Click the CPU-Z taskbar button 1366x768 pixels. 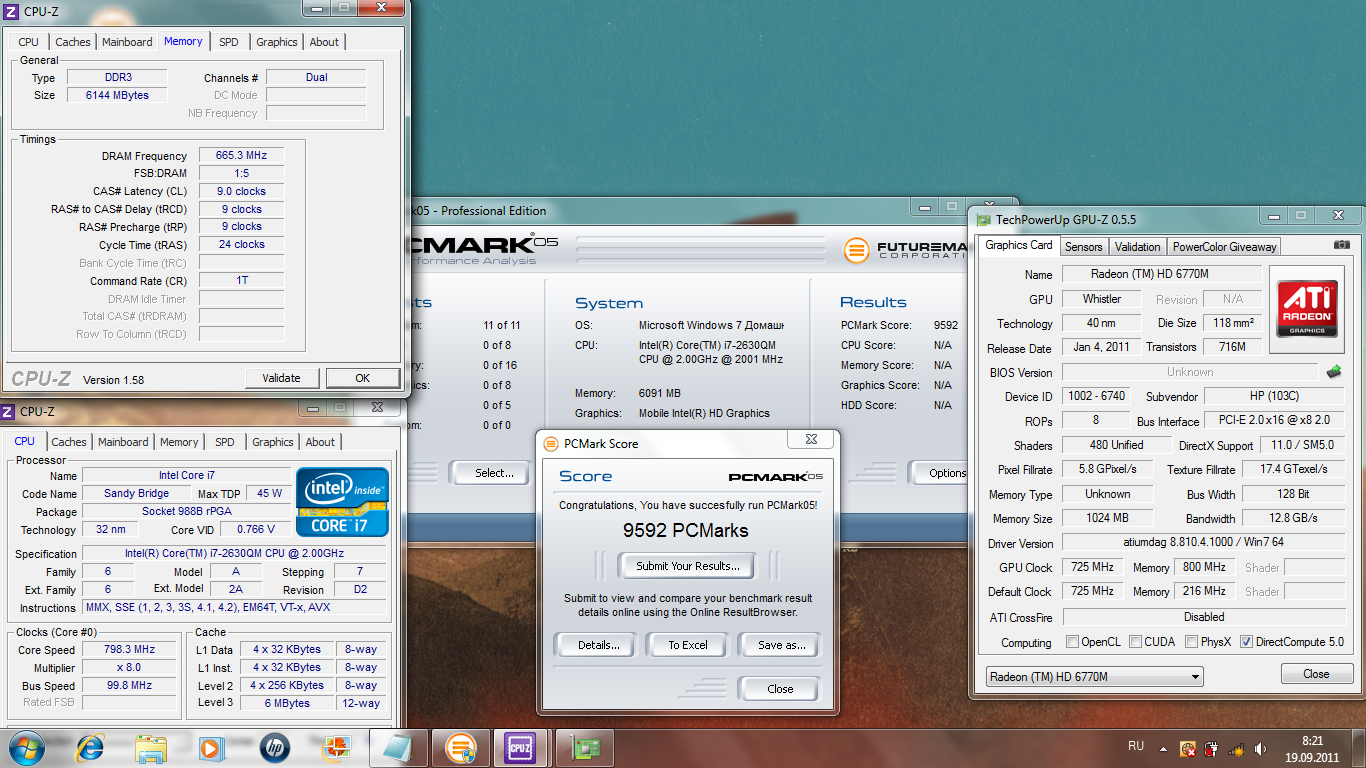[520, 747]
